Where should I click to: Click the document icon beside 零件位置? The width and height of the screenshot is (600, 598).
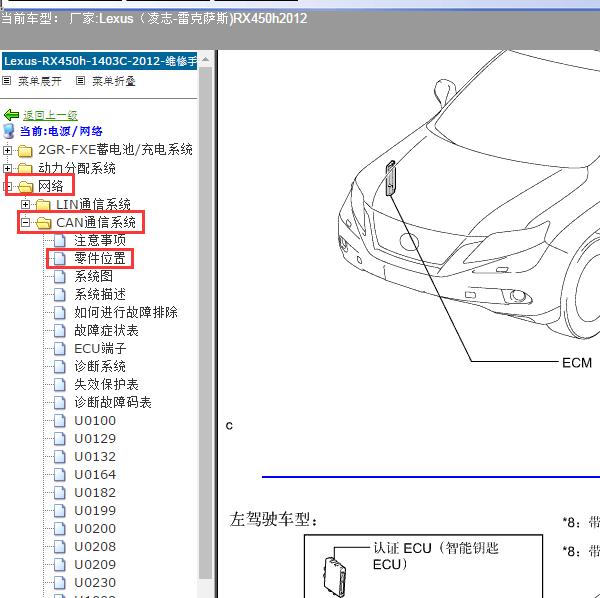pyautogui.click(x=60, y=258)
